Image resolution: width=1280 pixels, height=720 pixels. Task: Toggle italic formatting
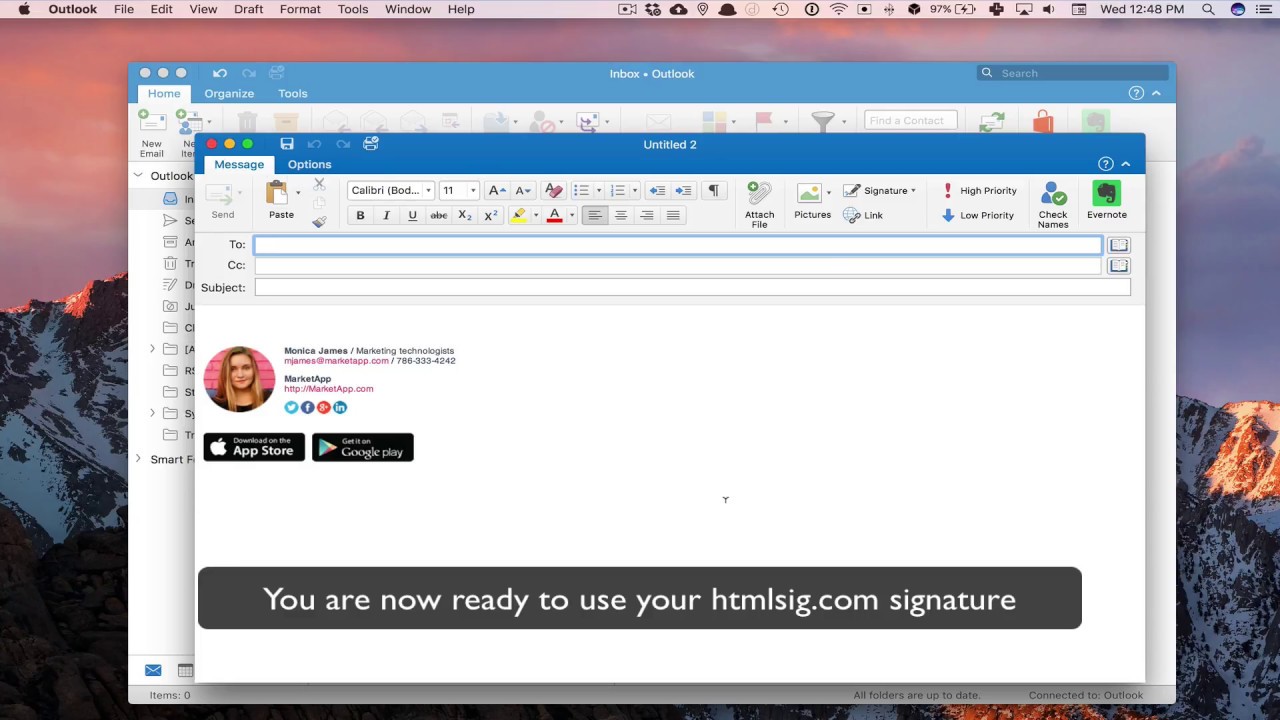point(386,215)
